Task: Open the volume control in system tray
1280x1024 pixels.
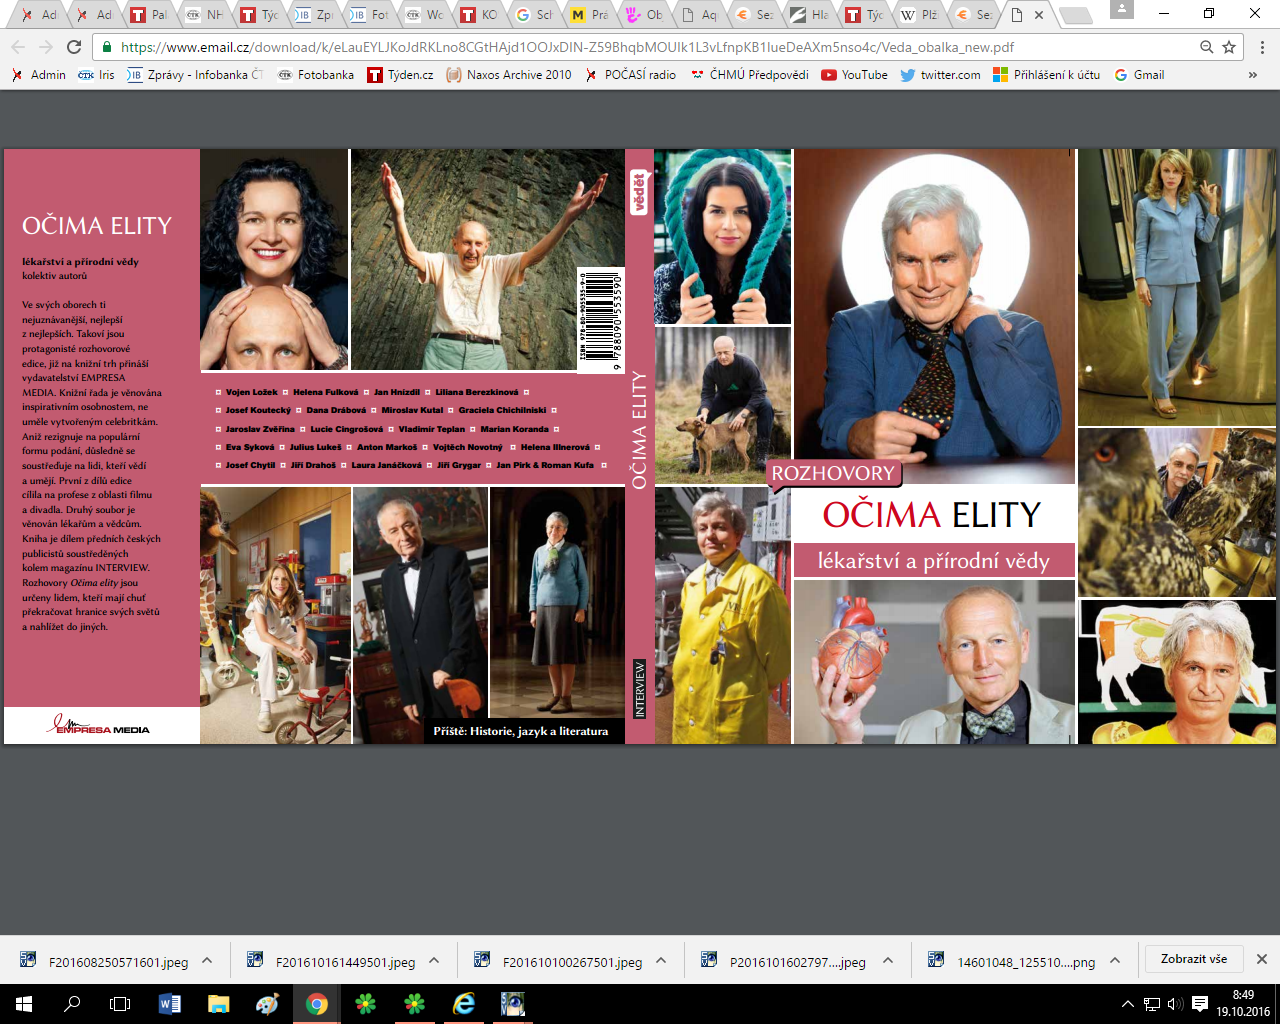Action: coord(1174,1004)
